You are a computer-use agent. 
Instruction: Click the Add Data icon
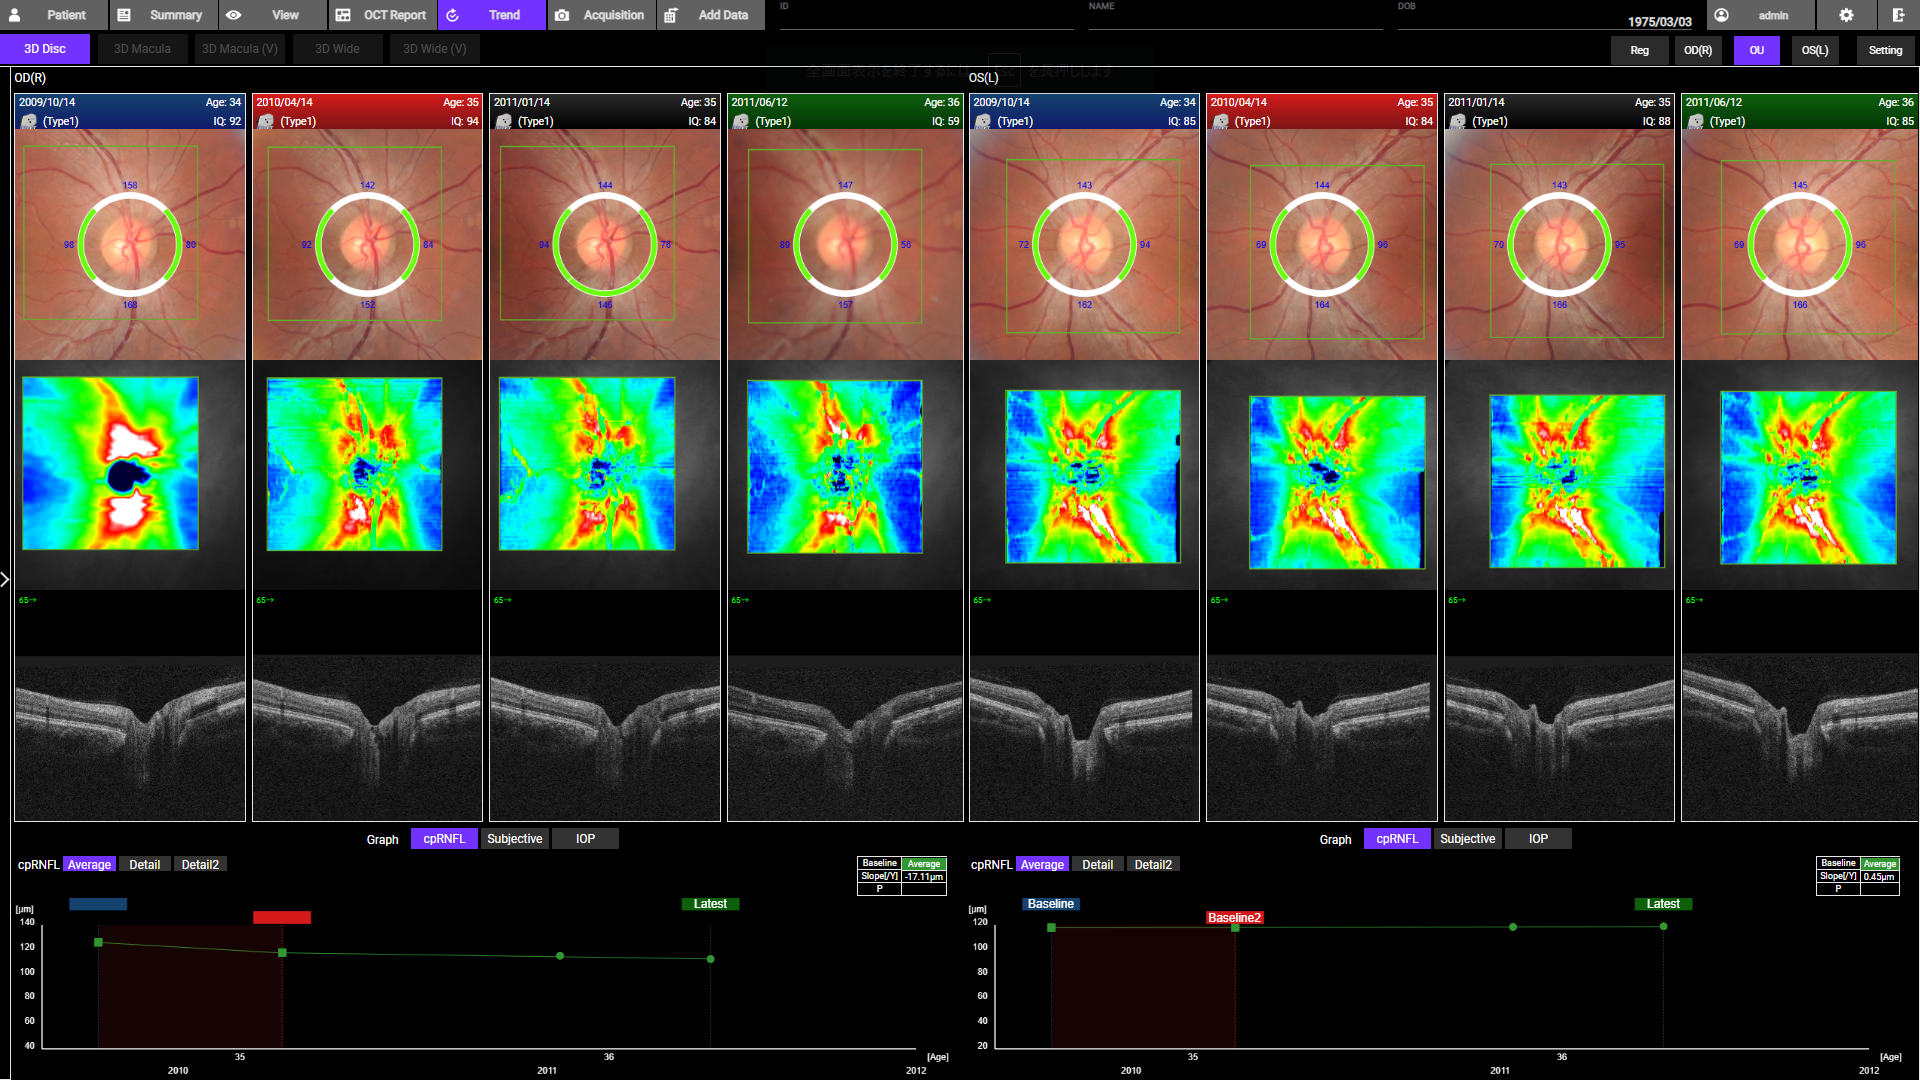[x=671, y=15]
